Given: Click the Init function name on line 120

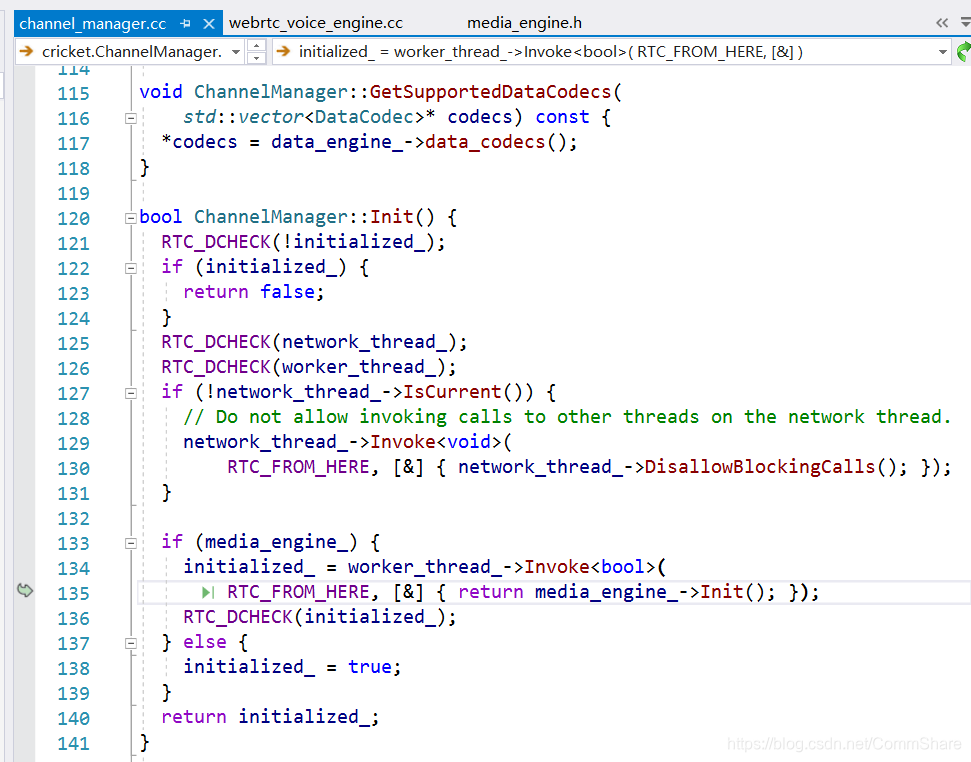Looking at the screenshot, I should (x=391, y=217).
